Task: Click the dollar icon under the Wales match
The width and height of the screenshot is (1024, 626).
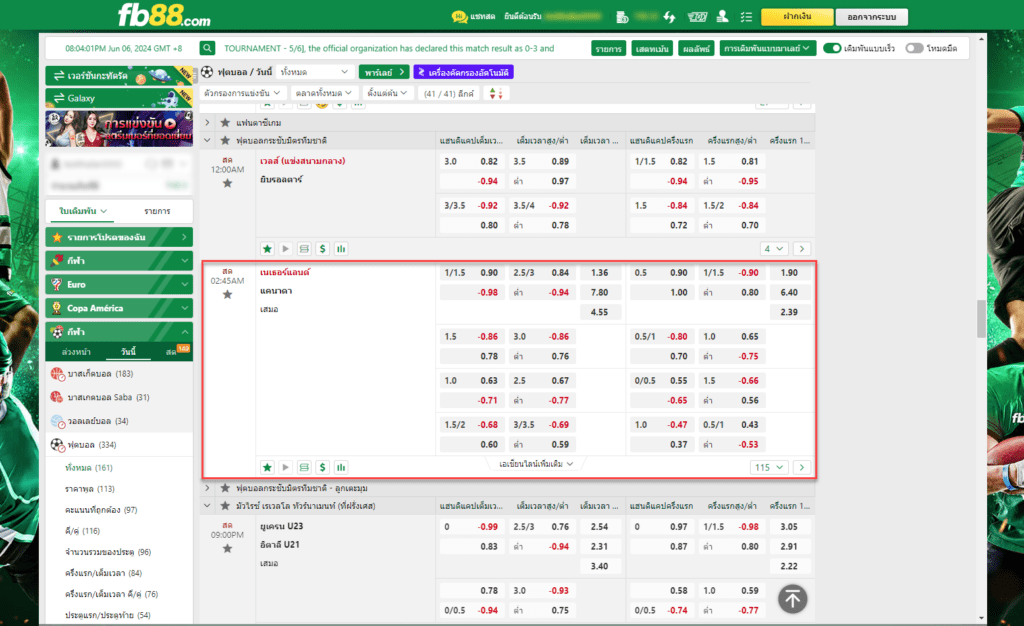Action: tap(323, 249)
